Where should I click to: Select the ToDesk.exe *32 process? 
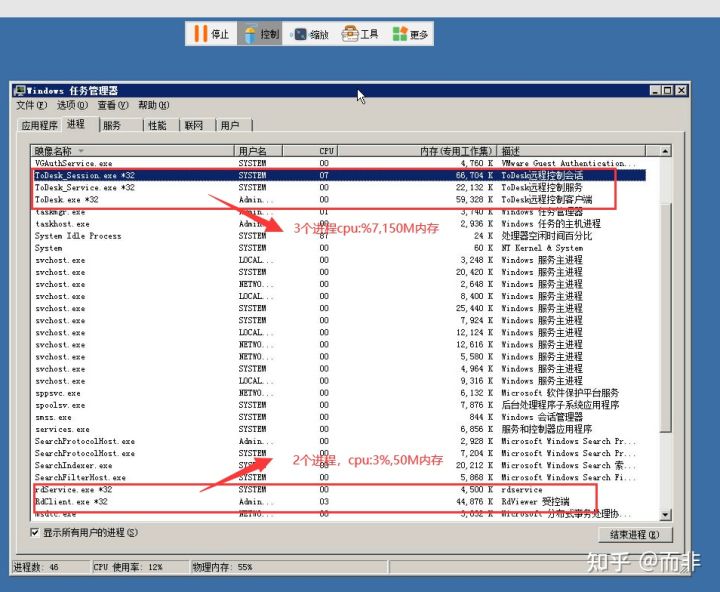click(x=338, y=199)
